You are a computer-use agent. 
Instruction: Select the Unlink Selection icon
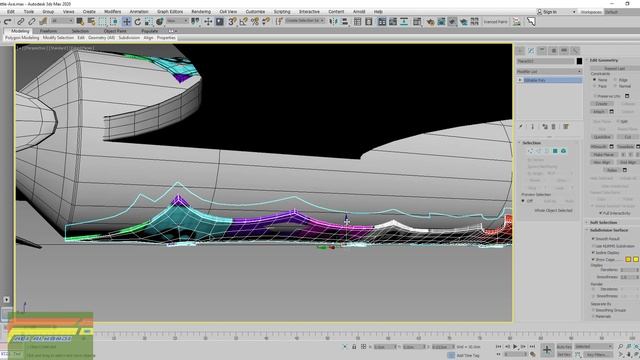click(31, 22)
